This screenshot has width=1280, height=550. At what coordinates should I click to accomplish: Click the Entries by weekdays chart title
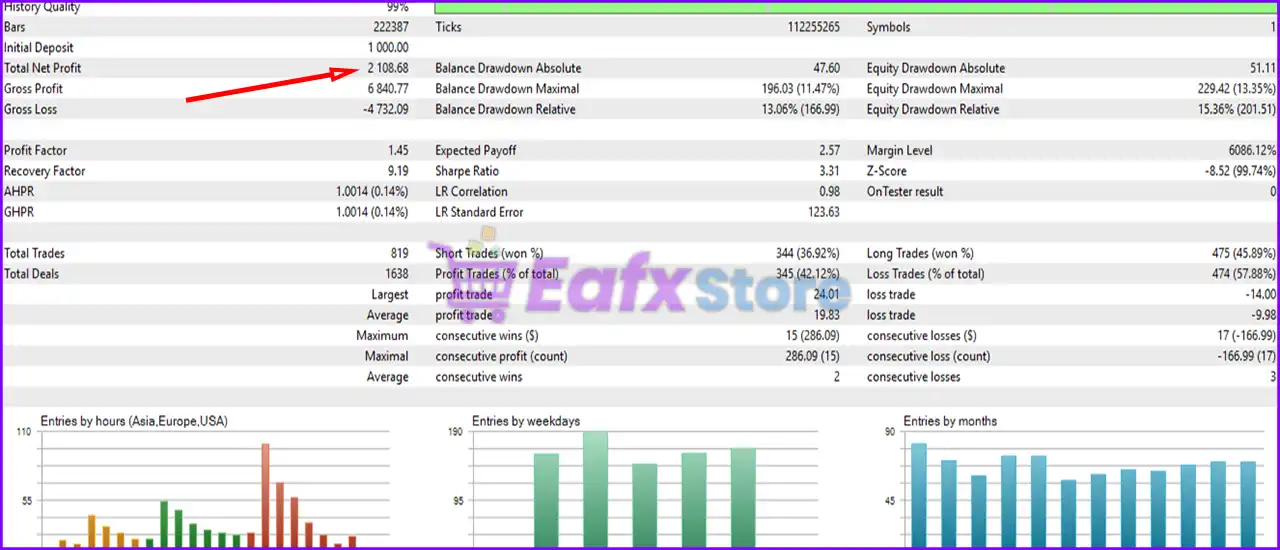[526, 421]
